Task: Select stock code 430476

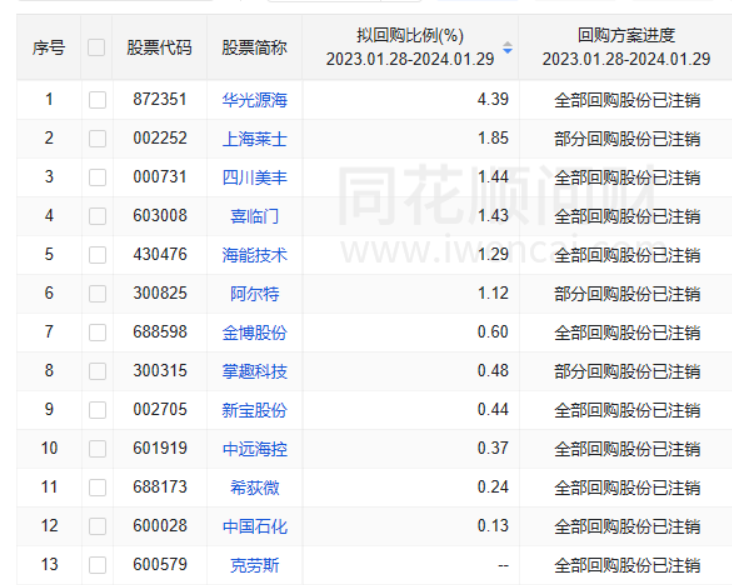Action: [x=160, y=254]
